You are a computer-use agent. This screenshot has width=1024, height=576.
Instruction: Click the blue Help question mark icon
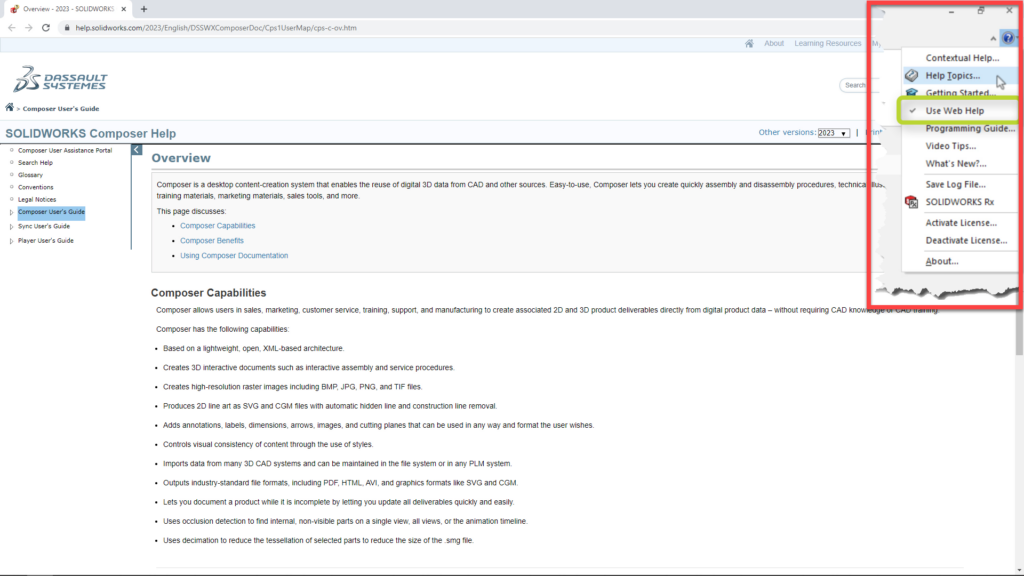[x=1006, y=38]
